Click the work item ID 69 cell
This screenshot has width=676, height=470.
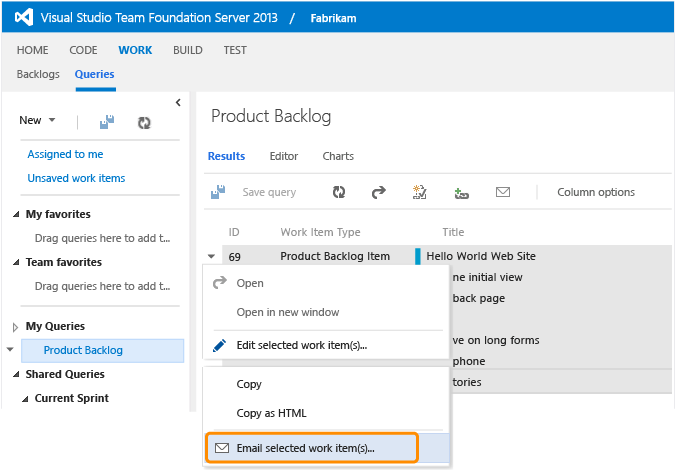click(x=235, y=257)
